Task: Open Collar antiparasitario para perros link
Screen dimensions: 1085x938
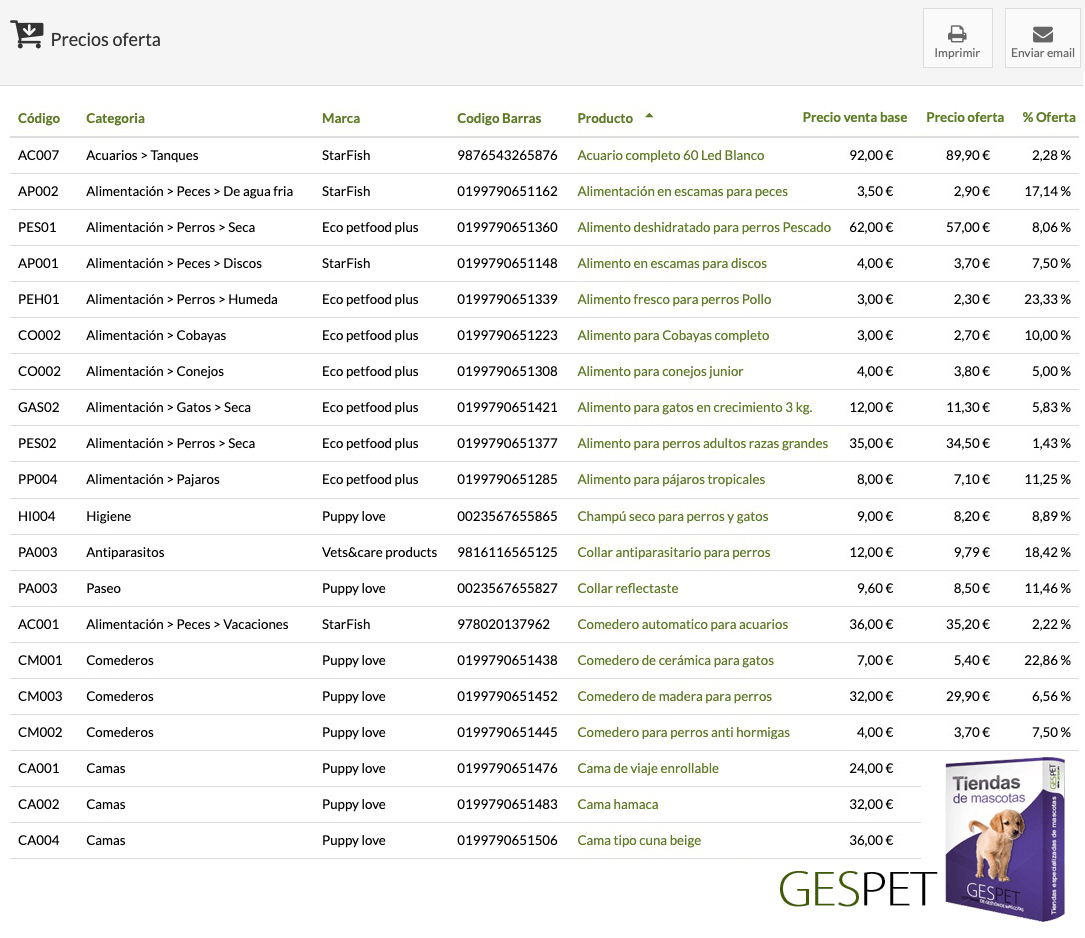Action: pyautogui.click(x=673, y=552)
